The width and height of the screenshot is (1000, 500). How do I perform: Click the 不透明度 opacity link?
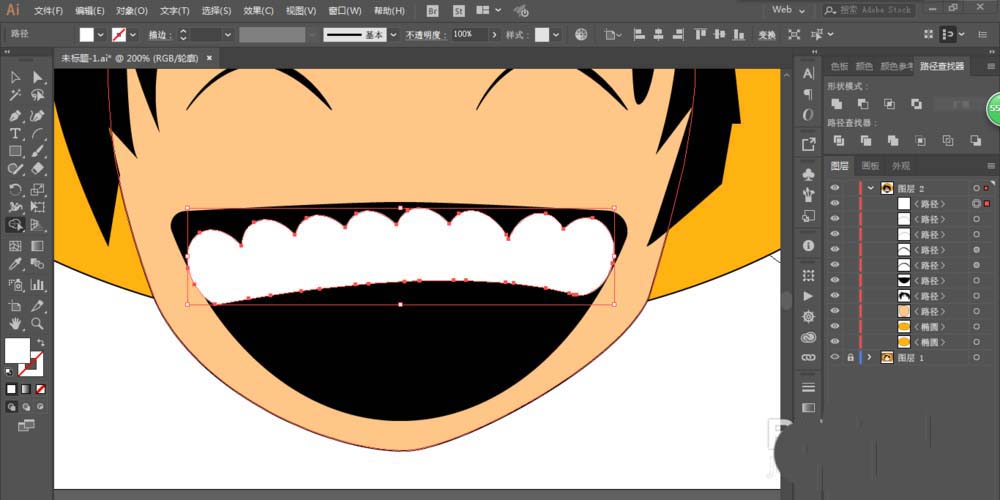click(x=427, y=35)
